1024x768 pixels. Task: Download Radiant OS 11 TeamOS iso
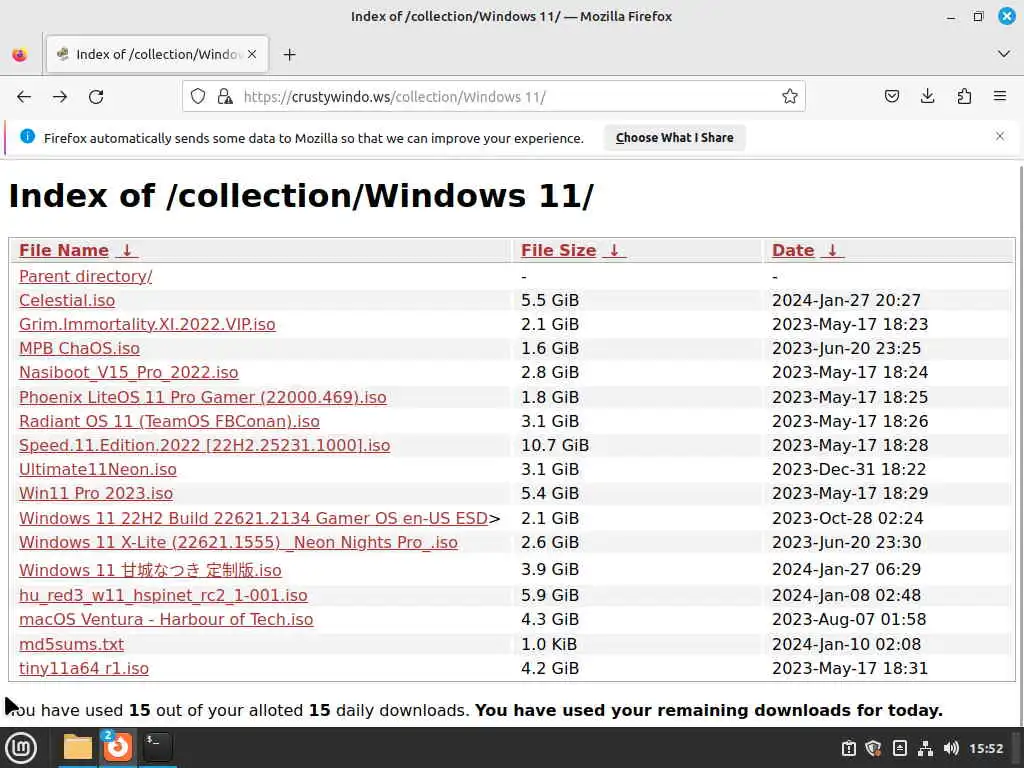pos(169,421)
